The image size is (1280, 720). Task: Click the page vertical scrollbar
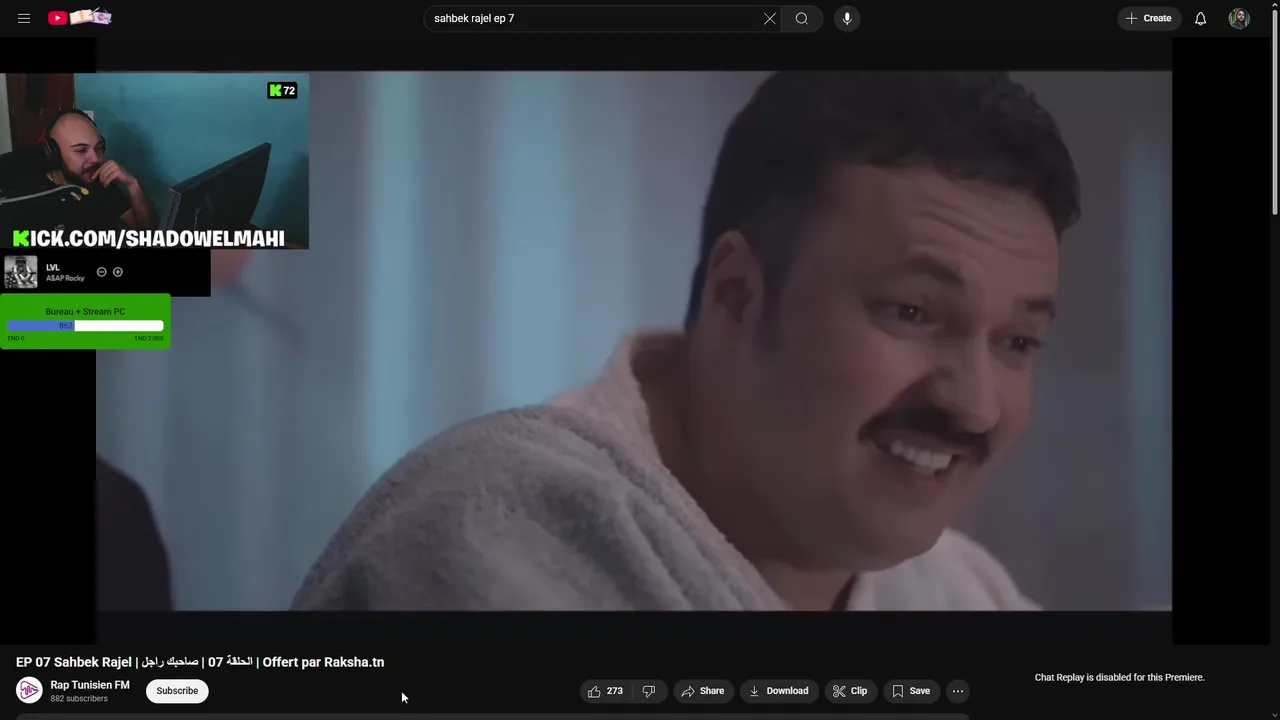pos(1275,110)
